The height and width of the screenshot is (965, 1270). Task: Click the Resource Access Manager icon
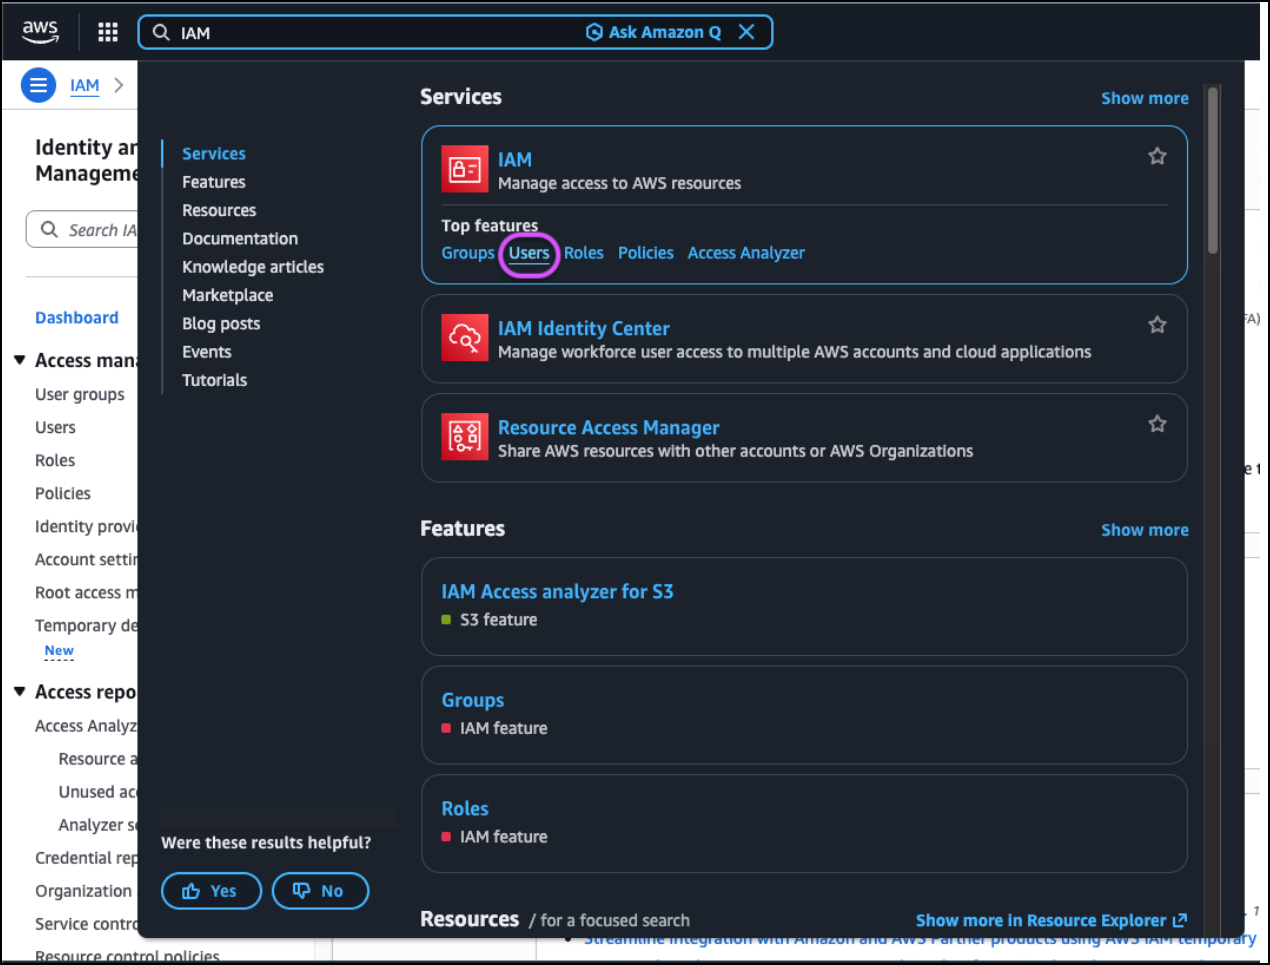[x=464, y=437]
